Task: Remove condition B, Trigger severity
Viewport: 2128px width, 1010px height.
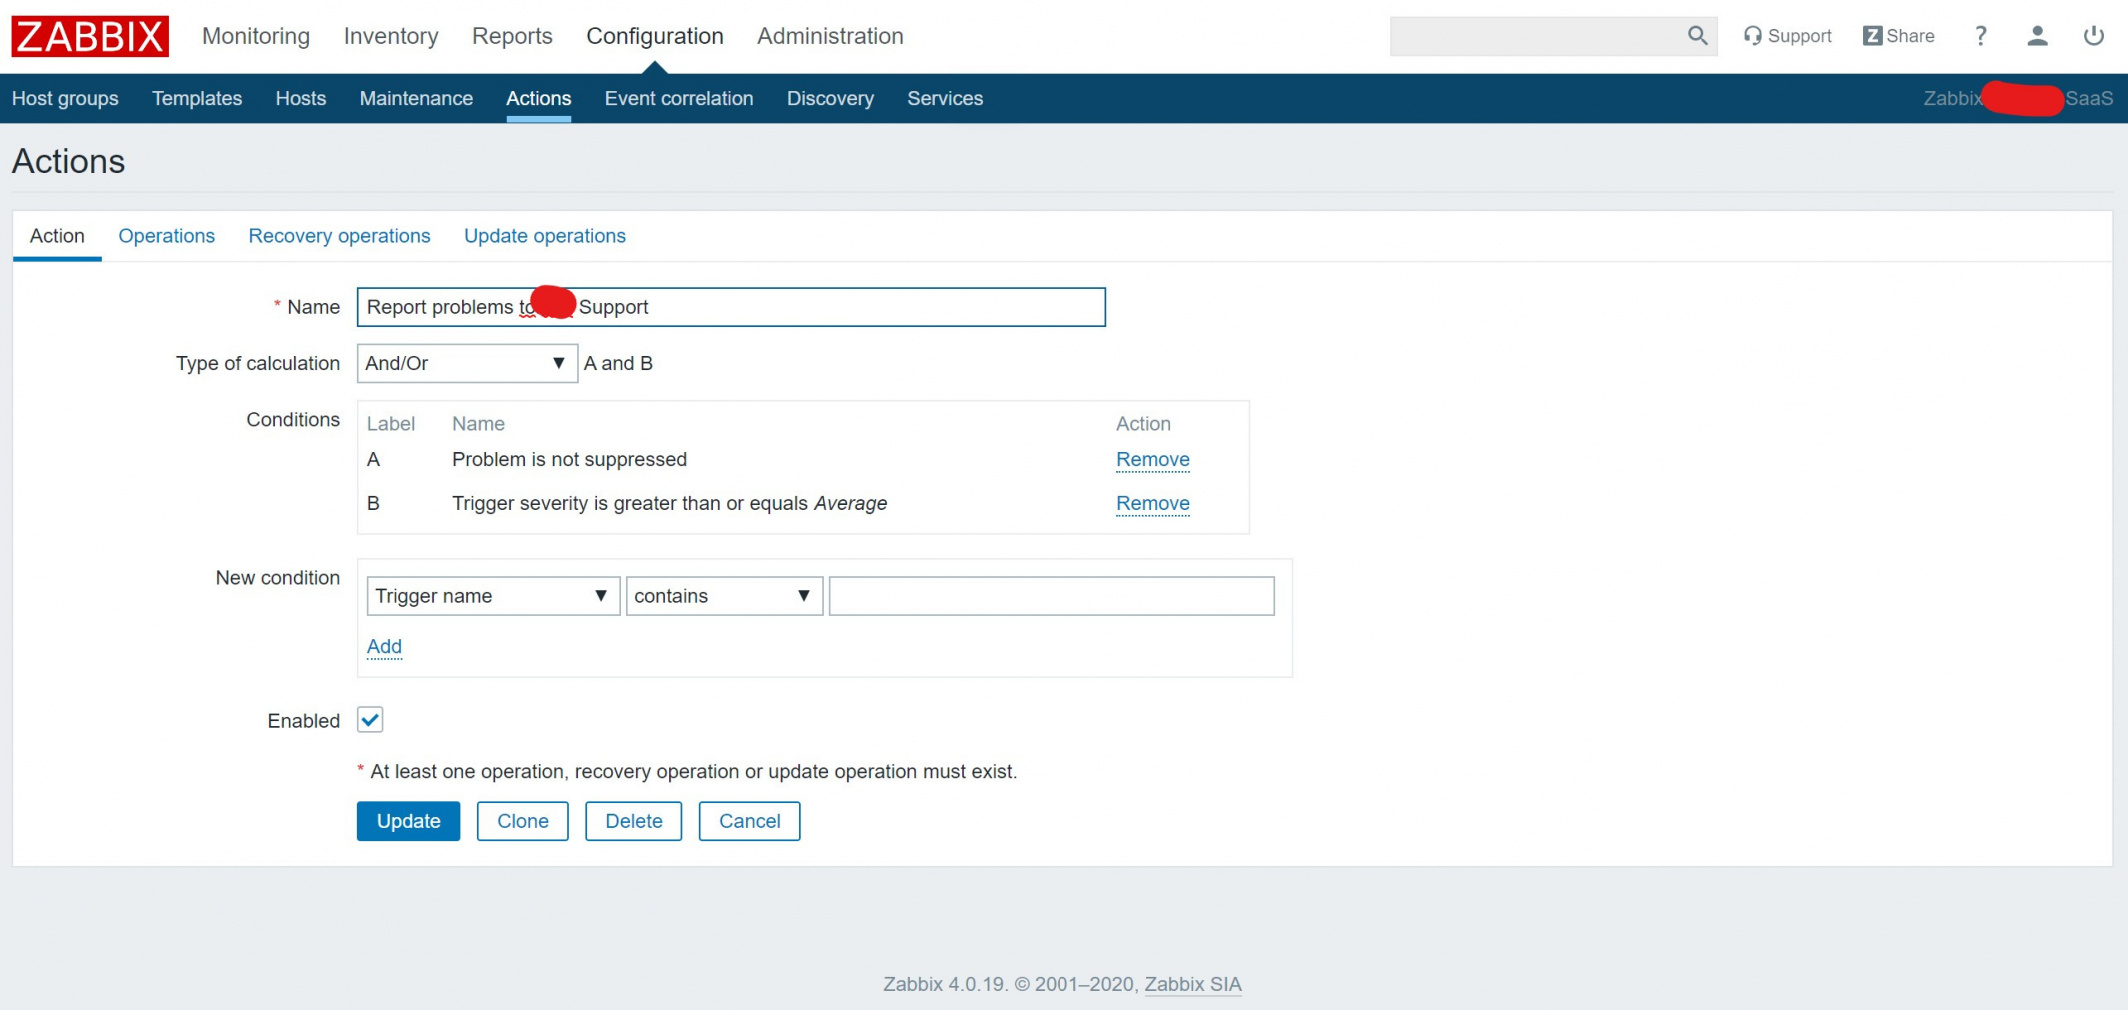Action: point(1153,504)
